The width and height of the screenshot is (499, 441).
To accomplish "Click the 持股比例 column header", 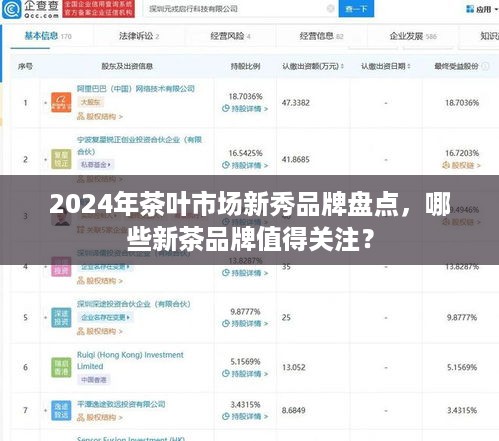I will point(245,66).
